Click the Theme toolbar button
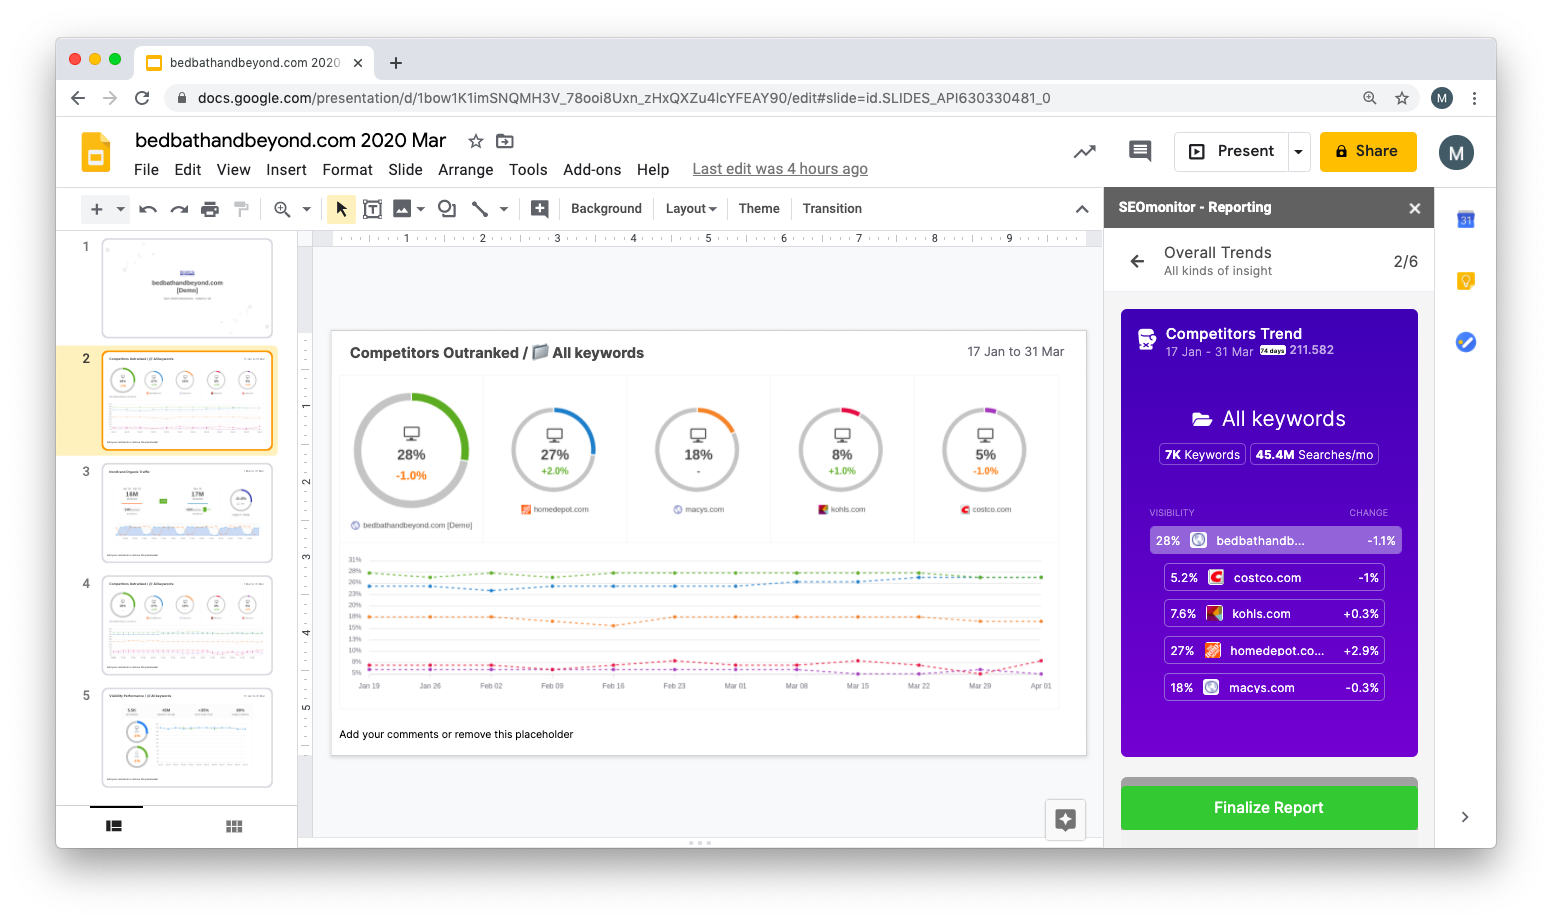The height and width of the screenshot is (922, 1552). point(759,209)
